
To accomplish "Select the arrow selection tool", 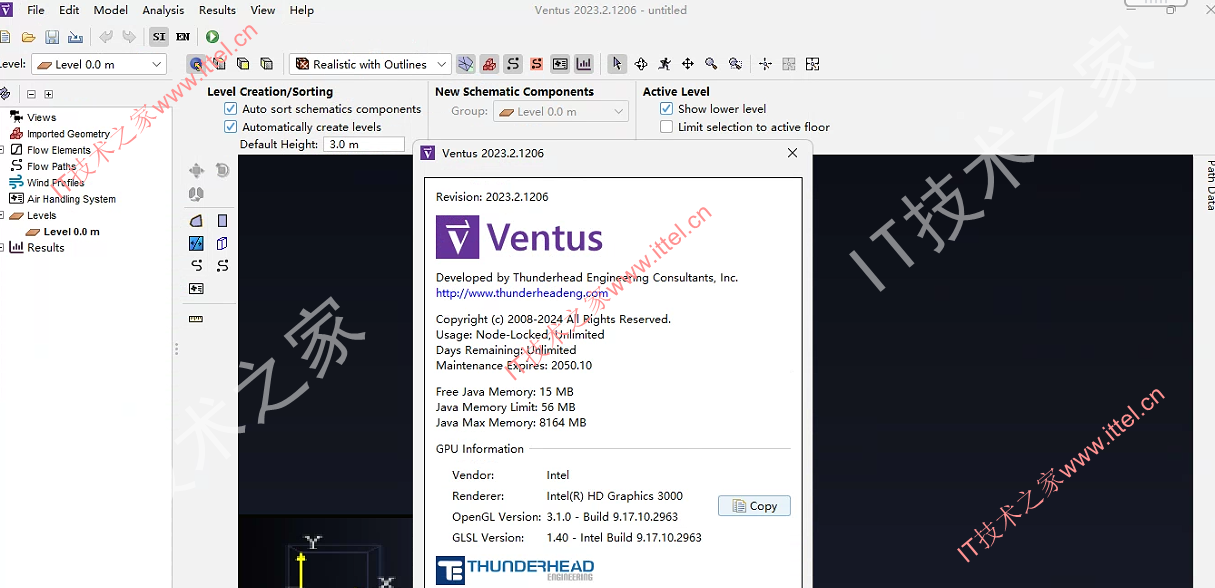I will point(617,64).
